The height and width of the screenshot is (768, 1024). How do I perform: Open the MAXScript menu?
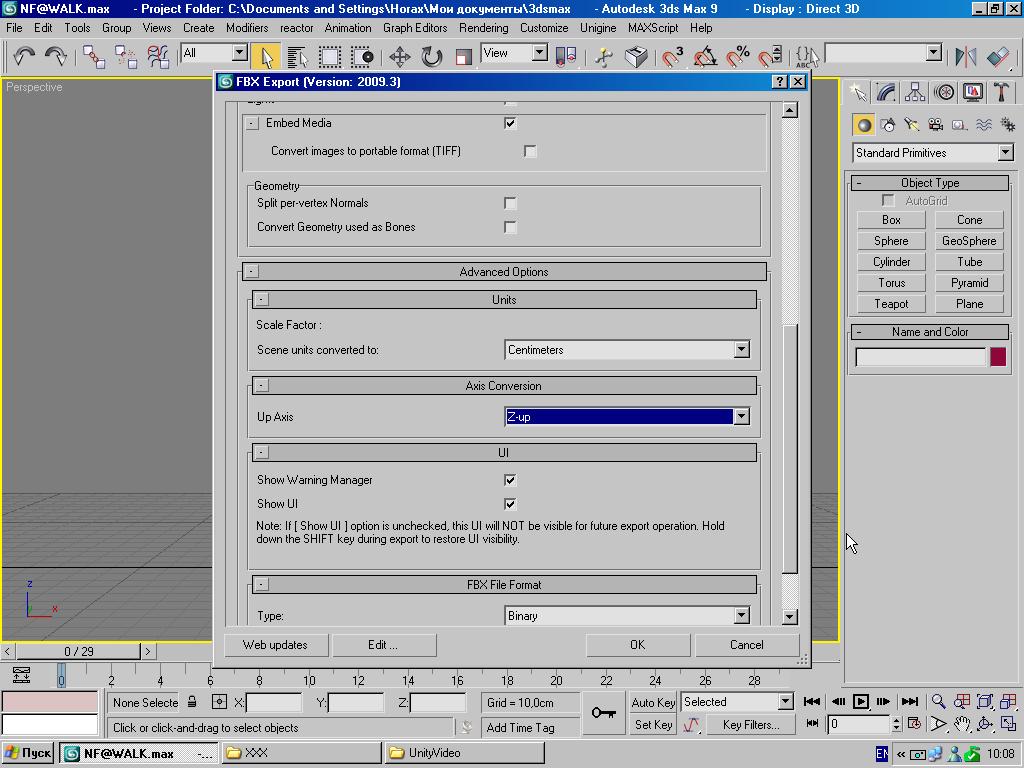coord(652,28)
